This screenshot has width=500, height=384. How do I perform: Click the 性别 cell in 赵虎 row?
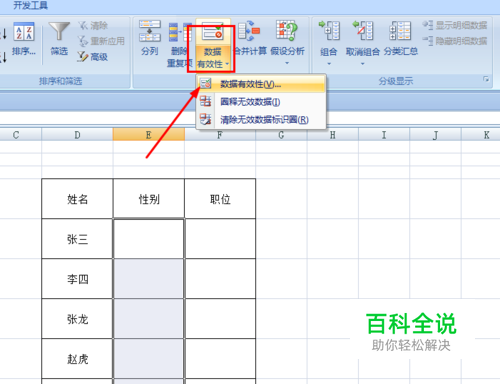click(x=149, y=359)
